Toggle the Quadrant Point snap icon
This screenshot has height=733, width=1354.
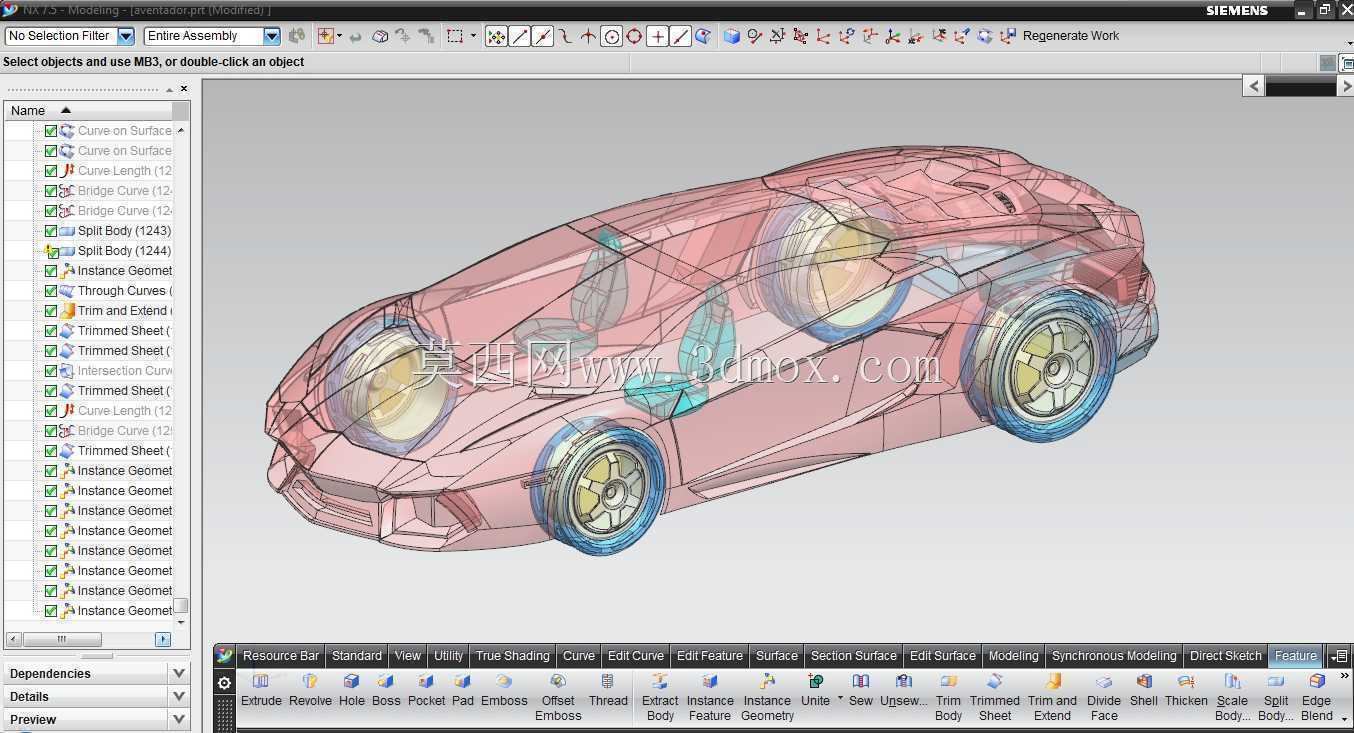634,37
